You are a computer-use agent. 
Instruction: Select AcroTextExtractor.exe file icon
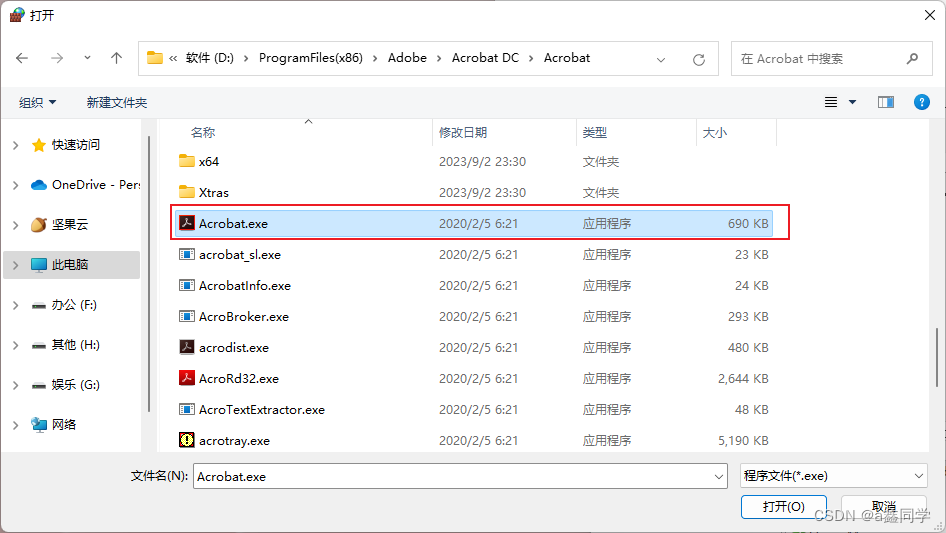(186, 409)
